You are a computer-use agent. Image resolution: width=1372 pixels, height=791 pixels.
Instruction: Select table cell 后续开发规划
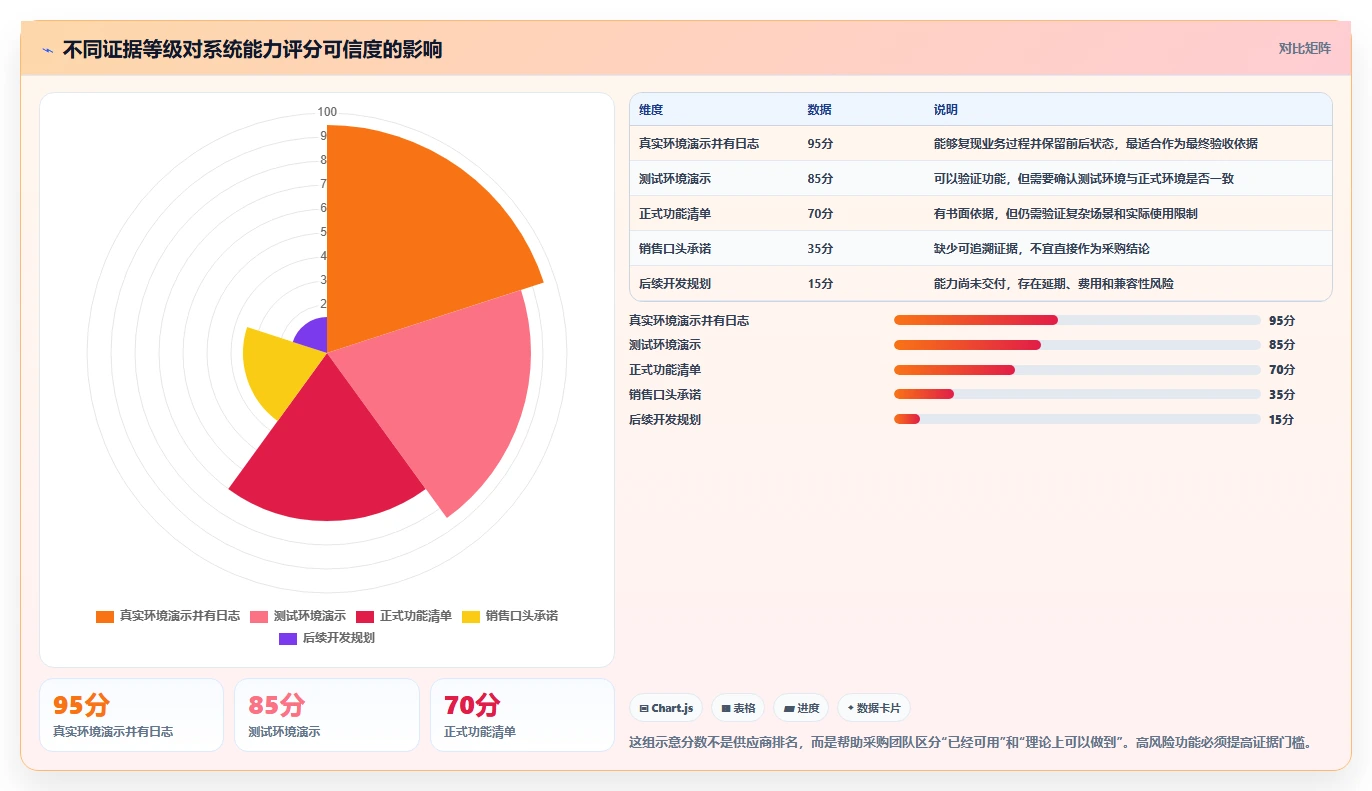(x=675, y=283)
